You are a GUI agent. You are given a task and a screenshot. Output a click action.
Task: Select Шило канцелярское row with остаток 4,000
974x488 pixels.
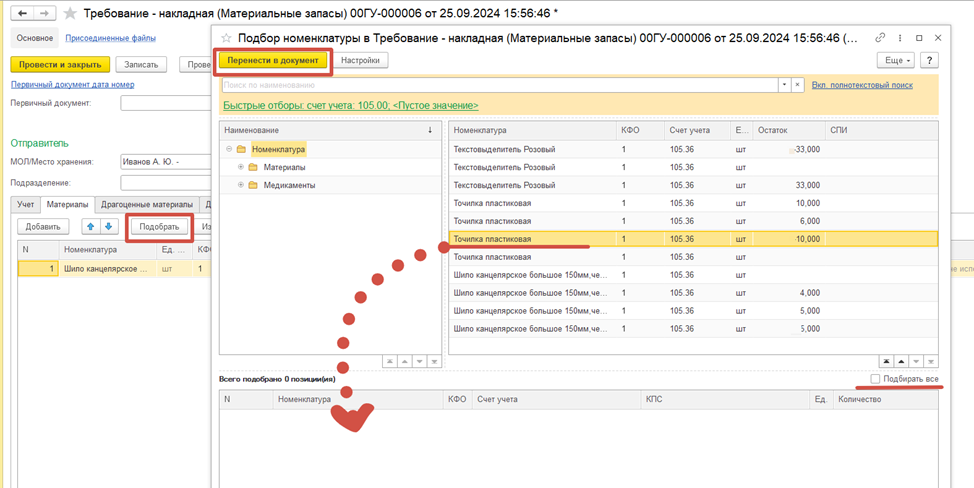(x=693, y=293)
